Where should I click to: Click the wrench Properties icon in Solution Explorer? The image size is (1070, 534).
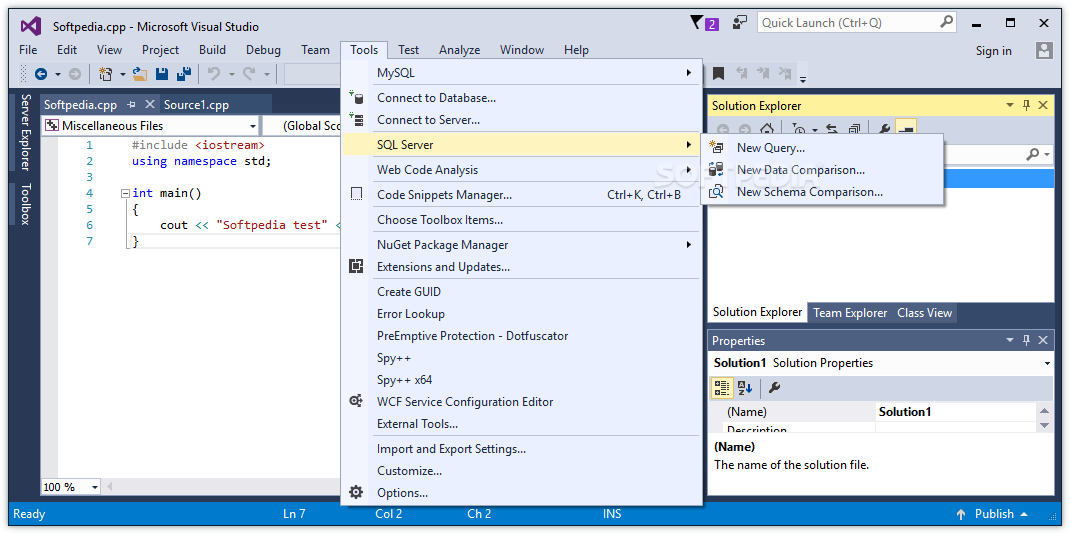pyautogui.click(x=883, y=128)
